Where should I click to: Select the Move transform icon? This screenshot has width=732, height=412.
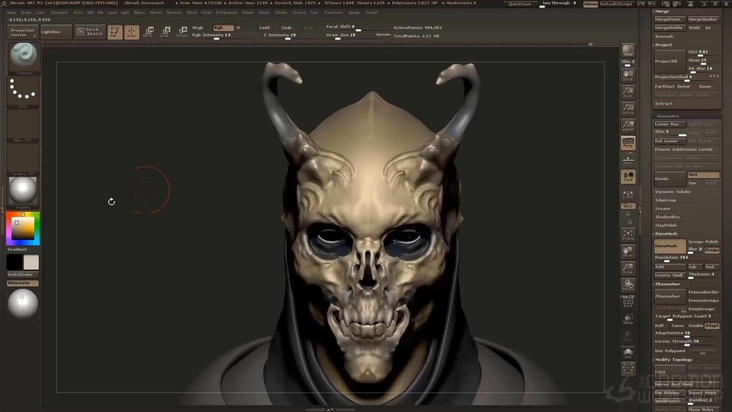click(x=148, y=32)
